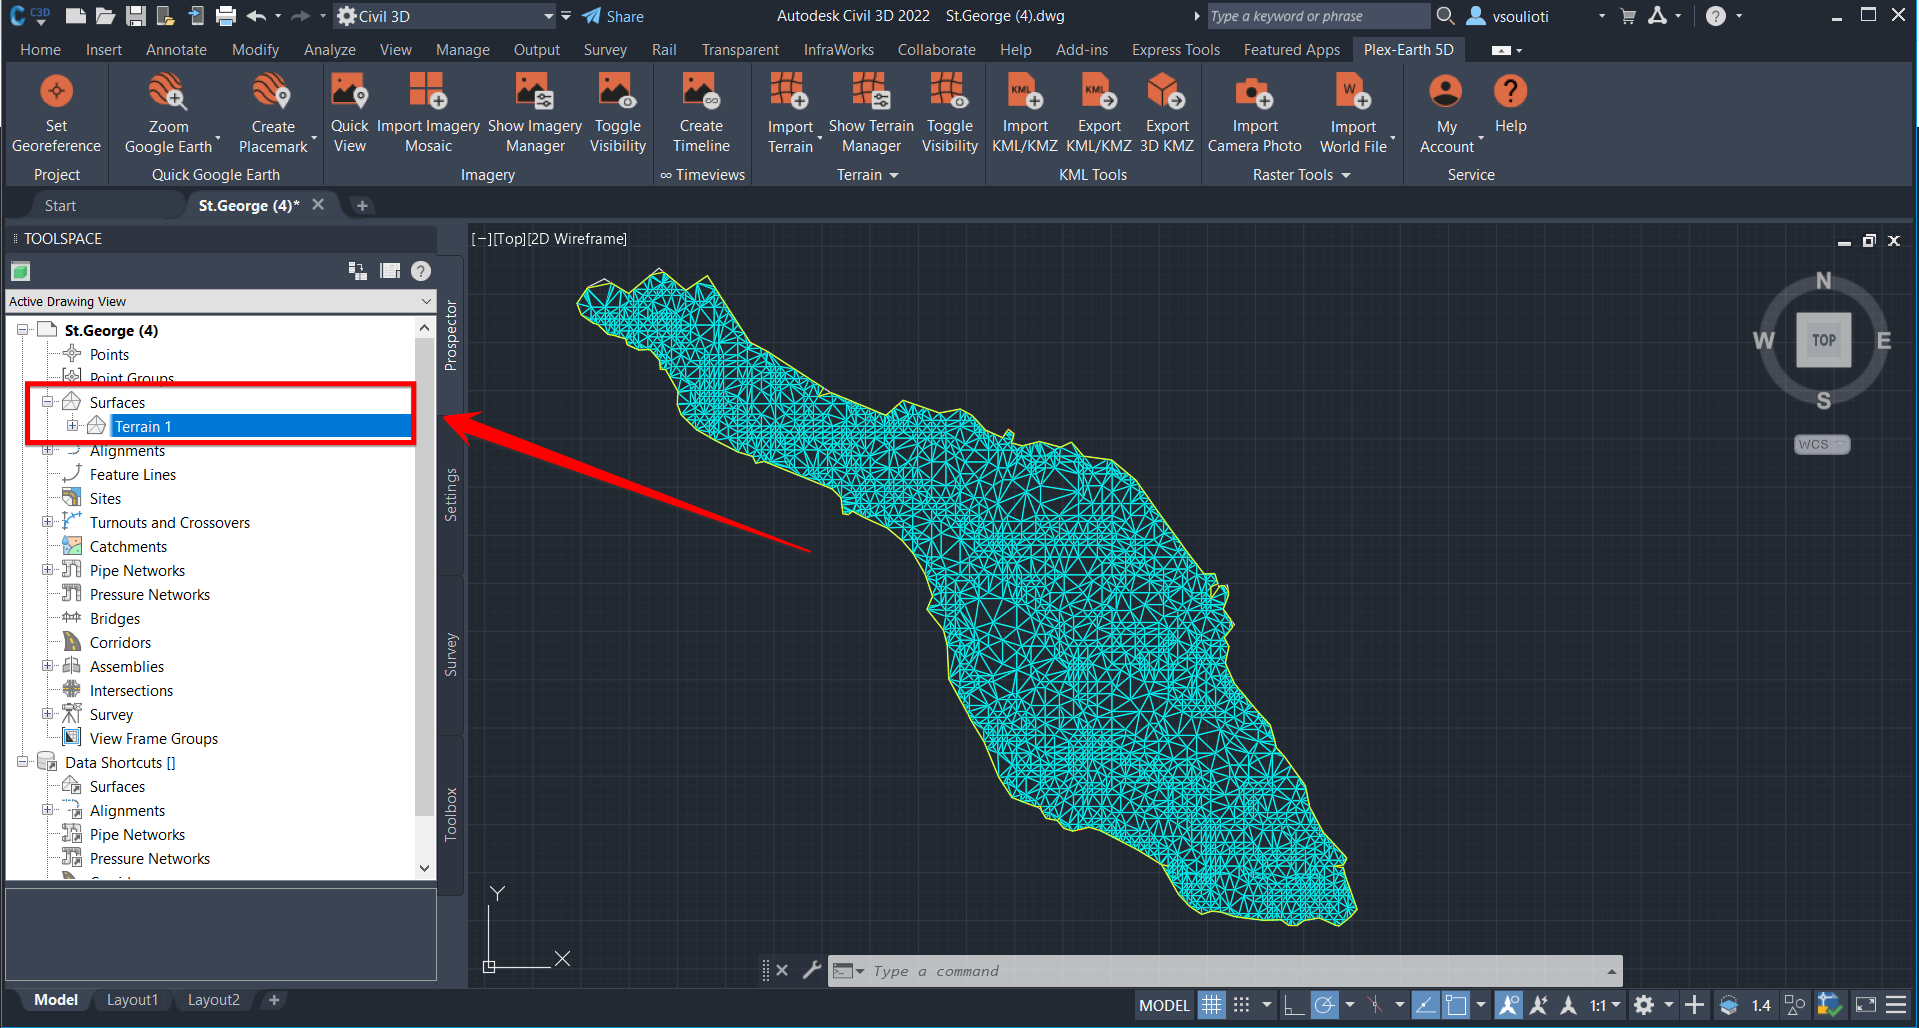Undo the last action
The height and width of the screenshot is (1028, 1919).
pos(256,16)
